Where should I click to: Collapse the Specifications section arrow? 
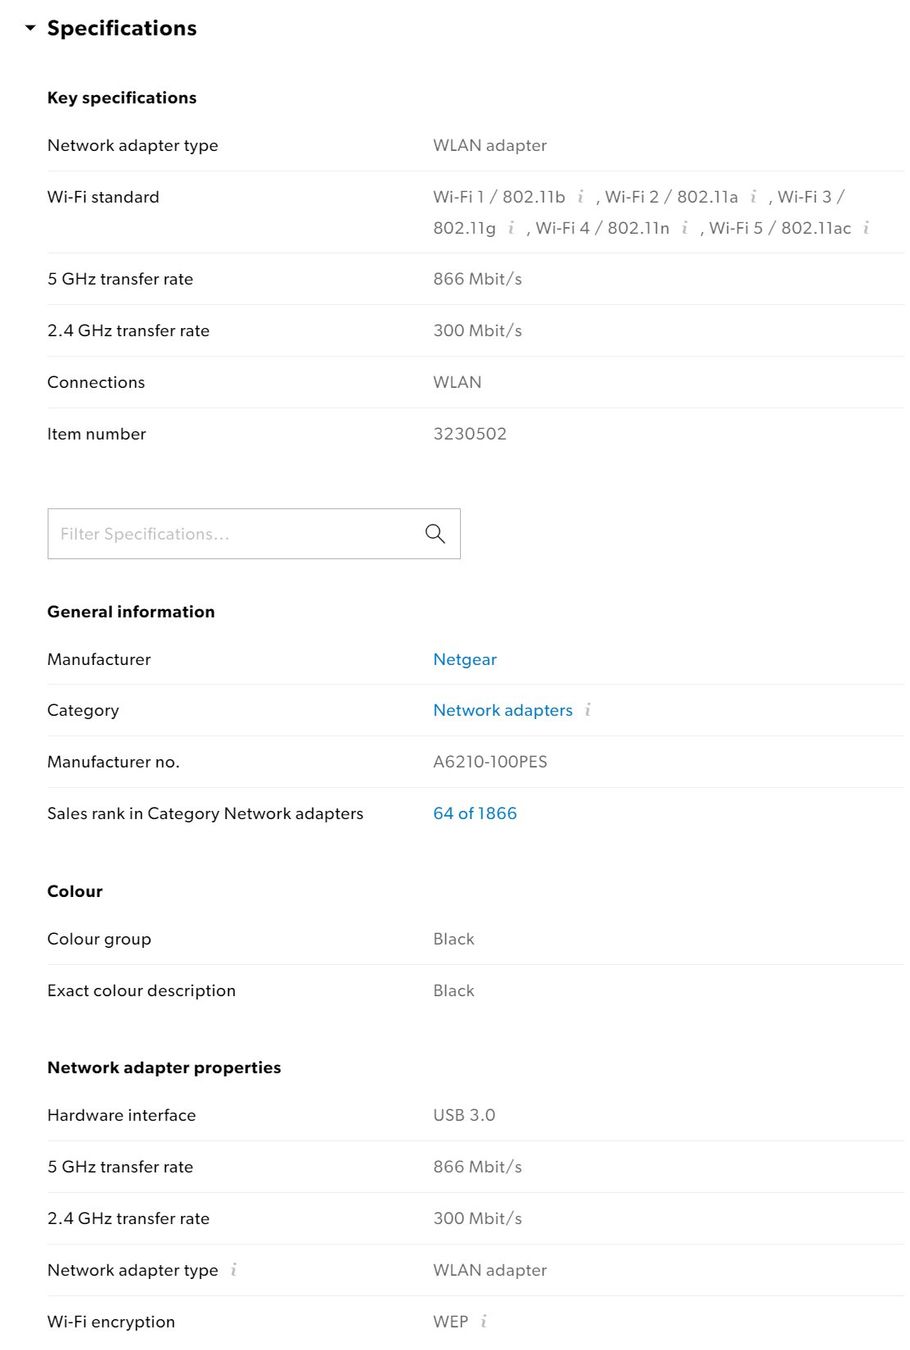coord(30,28)
